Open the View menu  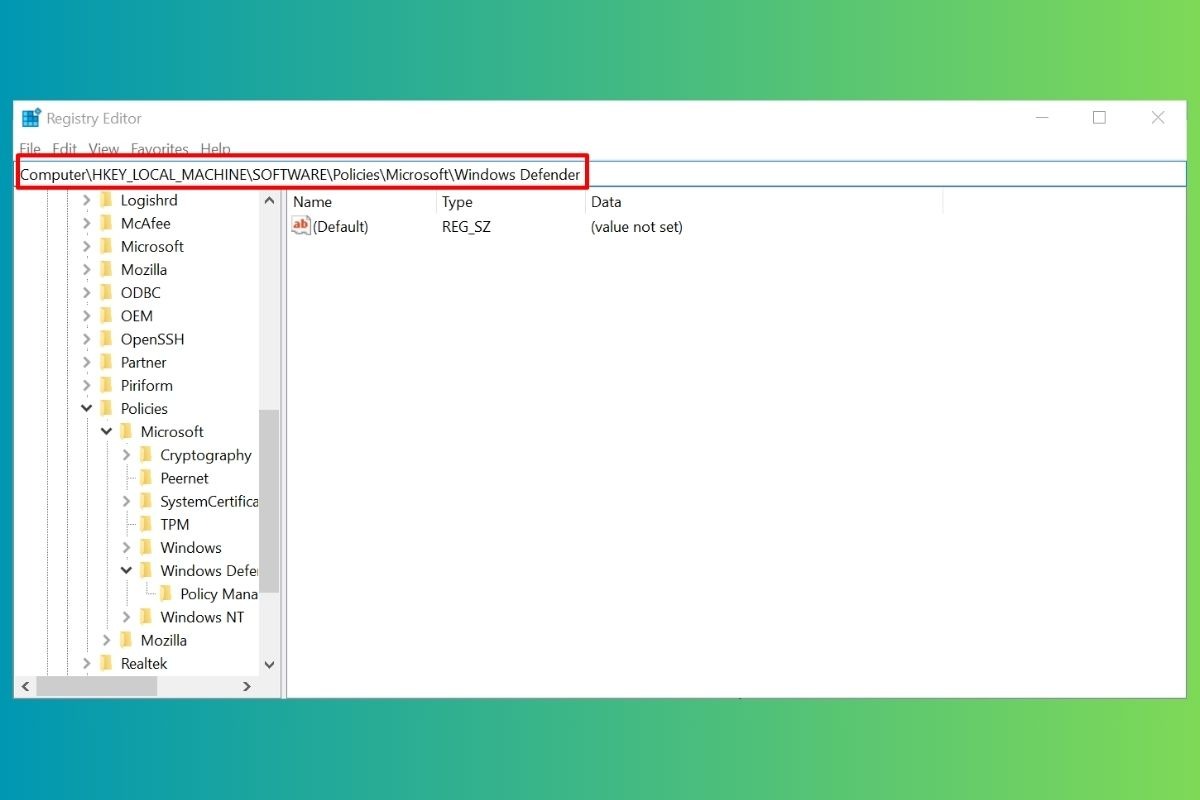click(x=104, y=149)
